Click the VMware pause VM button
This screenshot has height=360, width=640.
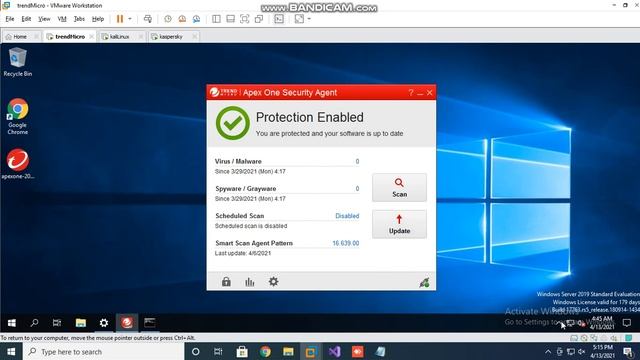120,19
